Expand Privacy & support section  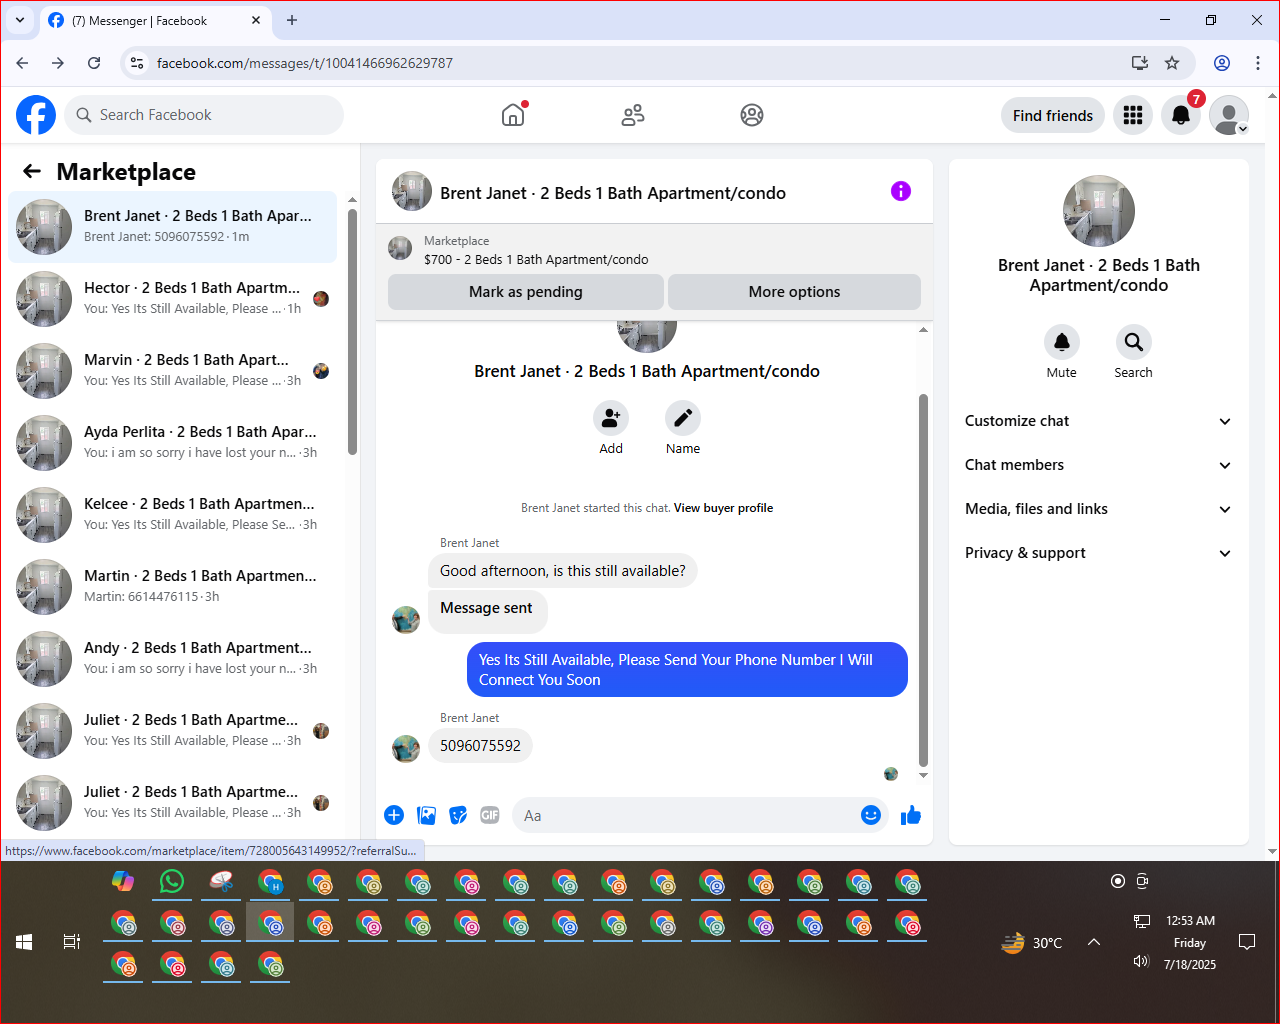click(x=1098, y=553)
